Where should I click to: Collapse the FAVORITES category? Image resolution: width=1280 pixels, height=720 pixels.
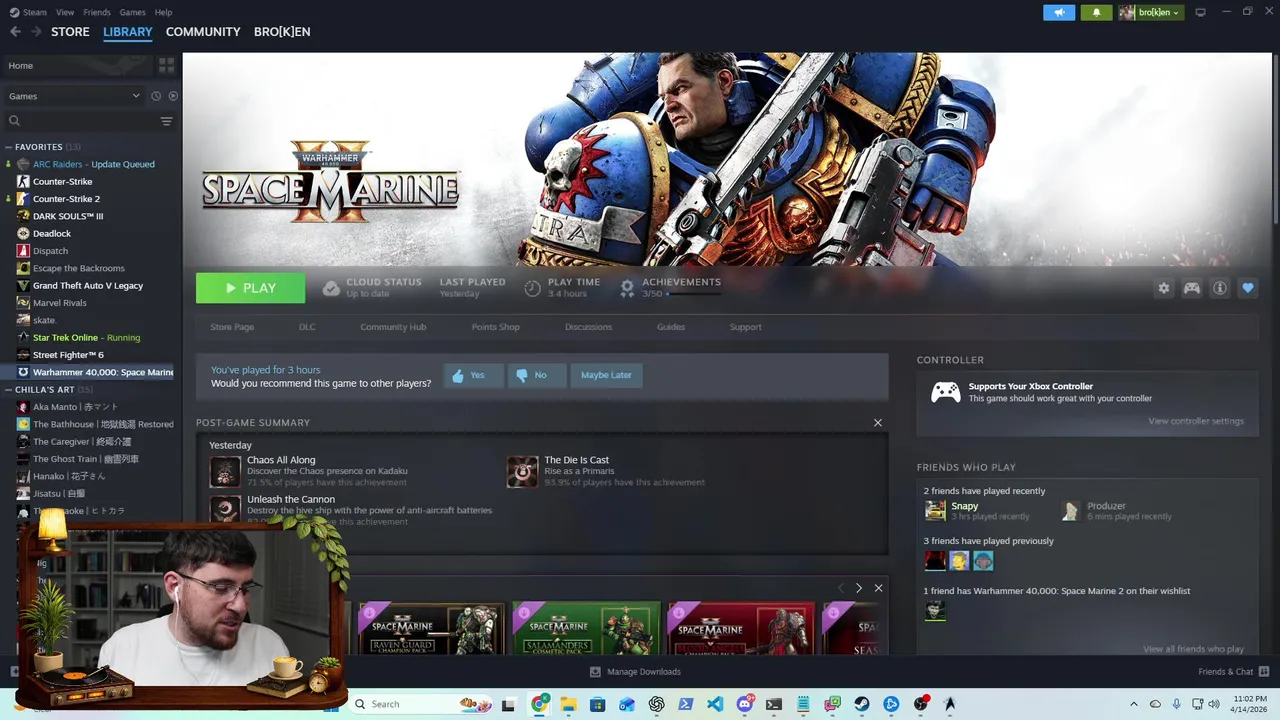(9, 147)
